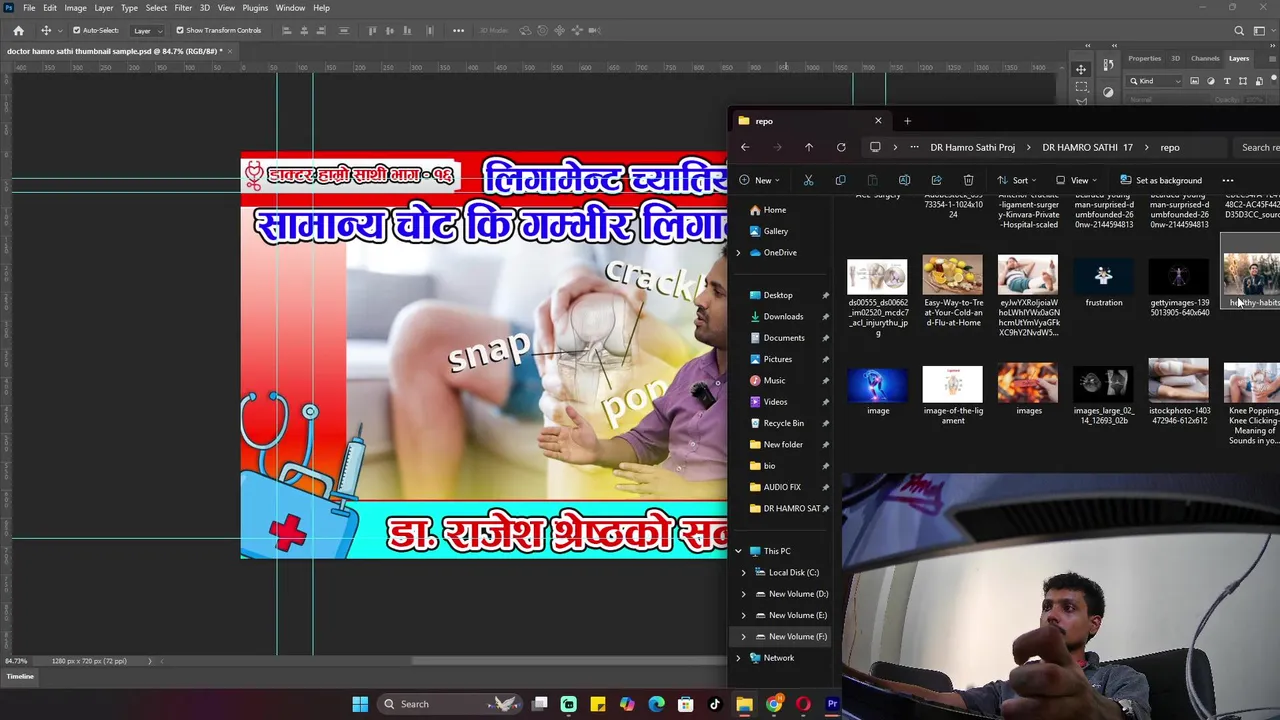Open the Filter menu

coord(183,8)
